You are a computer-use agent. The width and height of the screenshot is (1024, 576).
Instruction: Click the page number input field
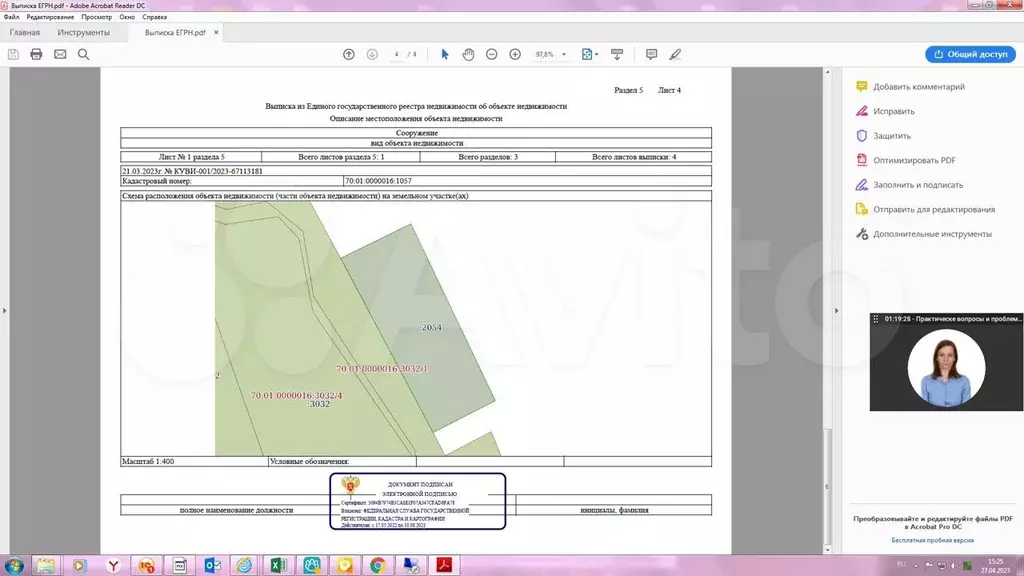(397, 54)
